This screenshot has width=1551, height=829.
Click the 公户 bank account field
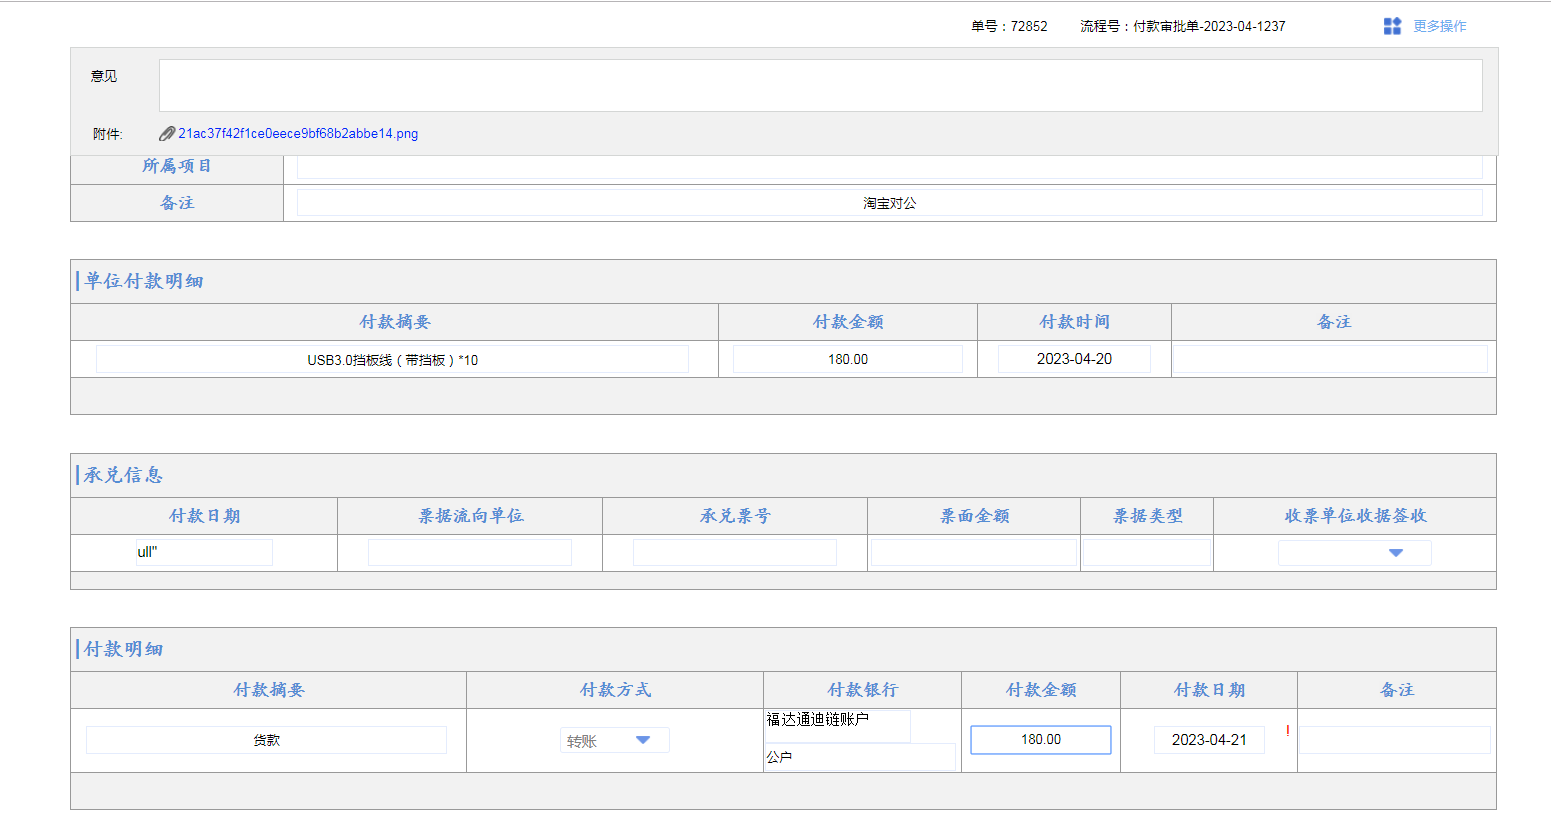click(860, 757)
